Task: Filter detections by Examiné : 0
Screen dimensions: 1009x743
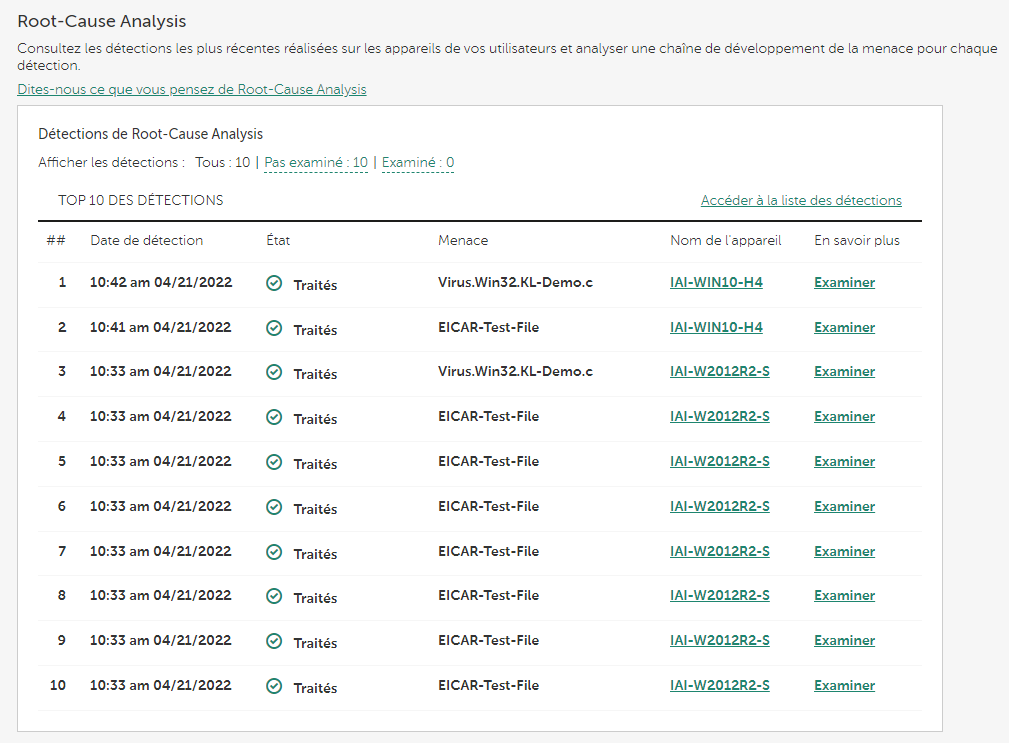Action: click(418, 163)
